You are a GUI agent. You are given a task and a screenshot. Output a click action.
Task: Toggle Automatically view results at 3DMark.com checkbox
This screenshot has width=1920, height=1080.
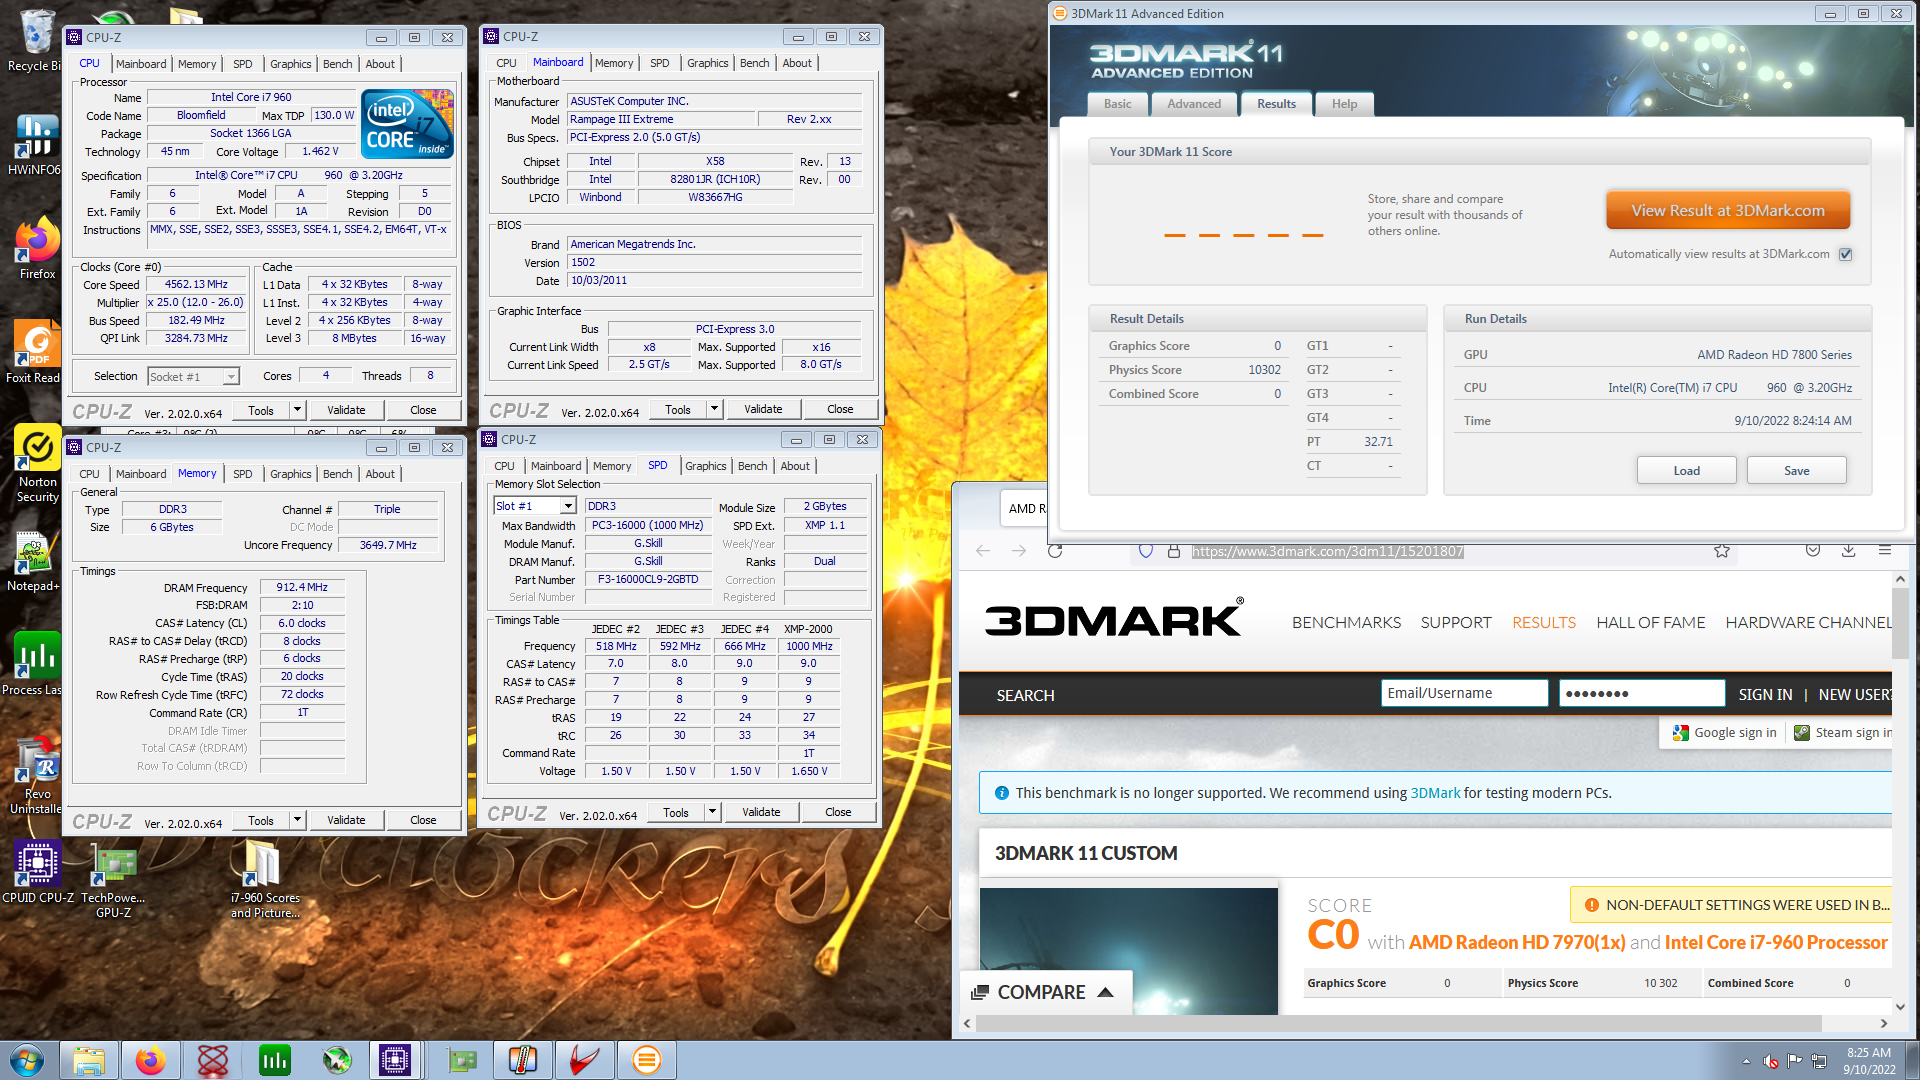(1846, 254)
